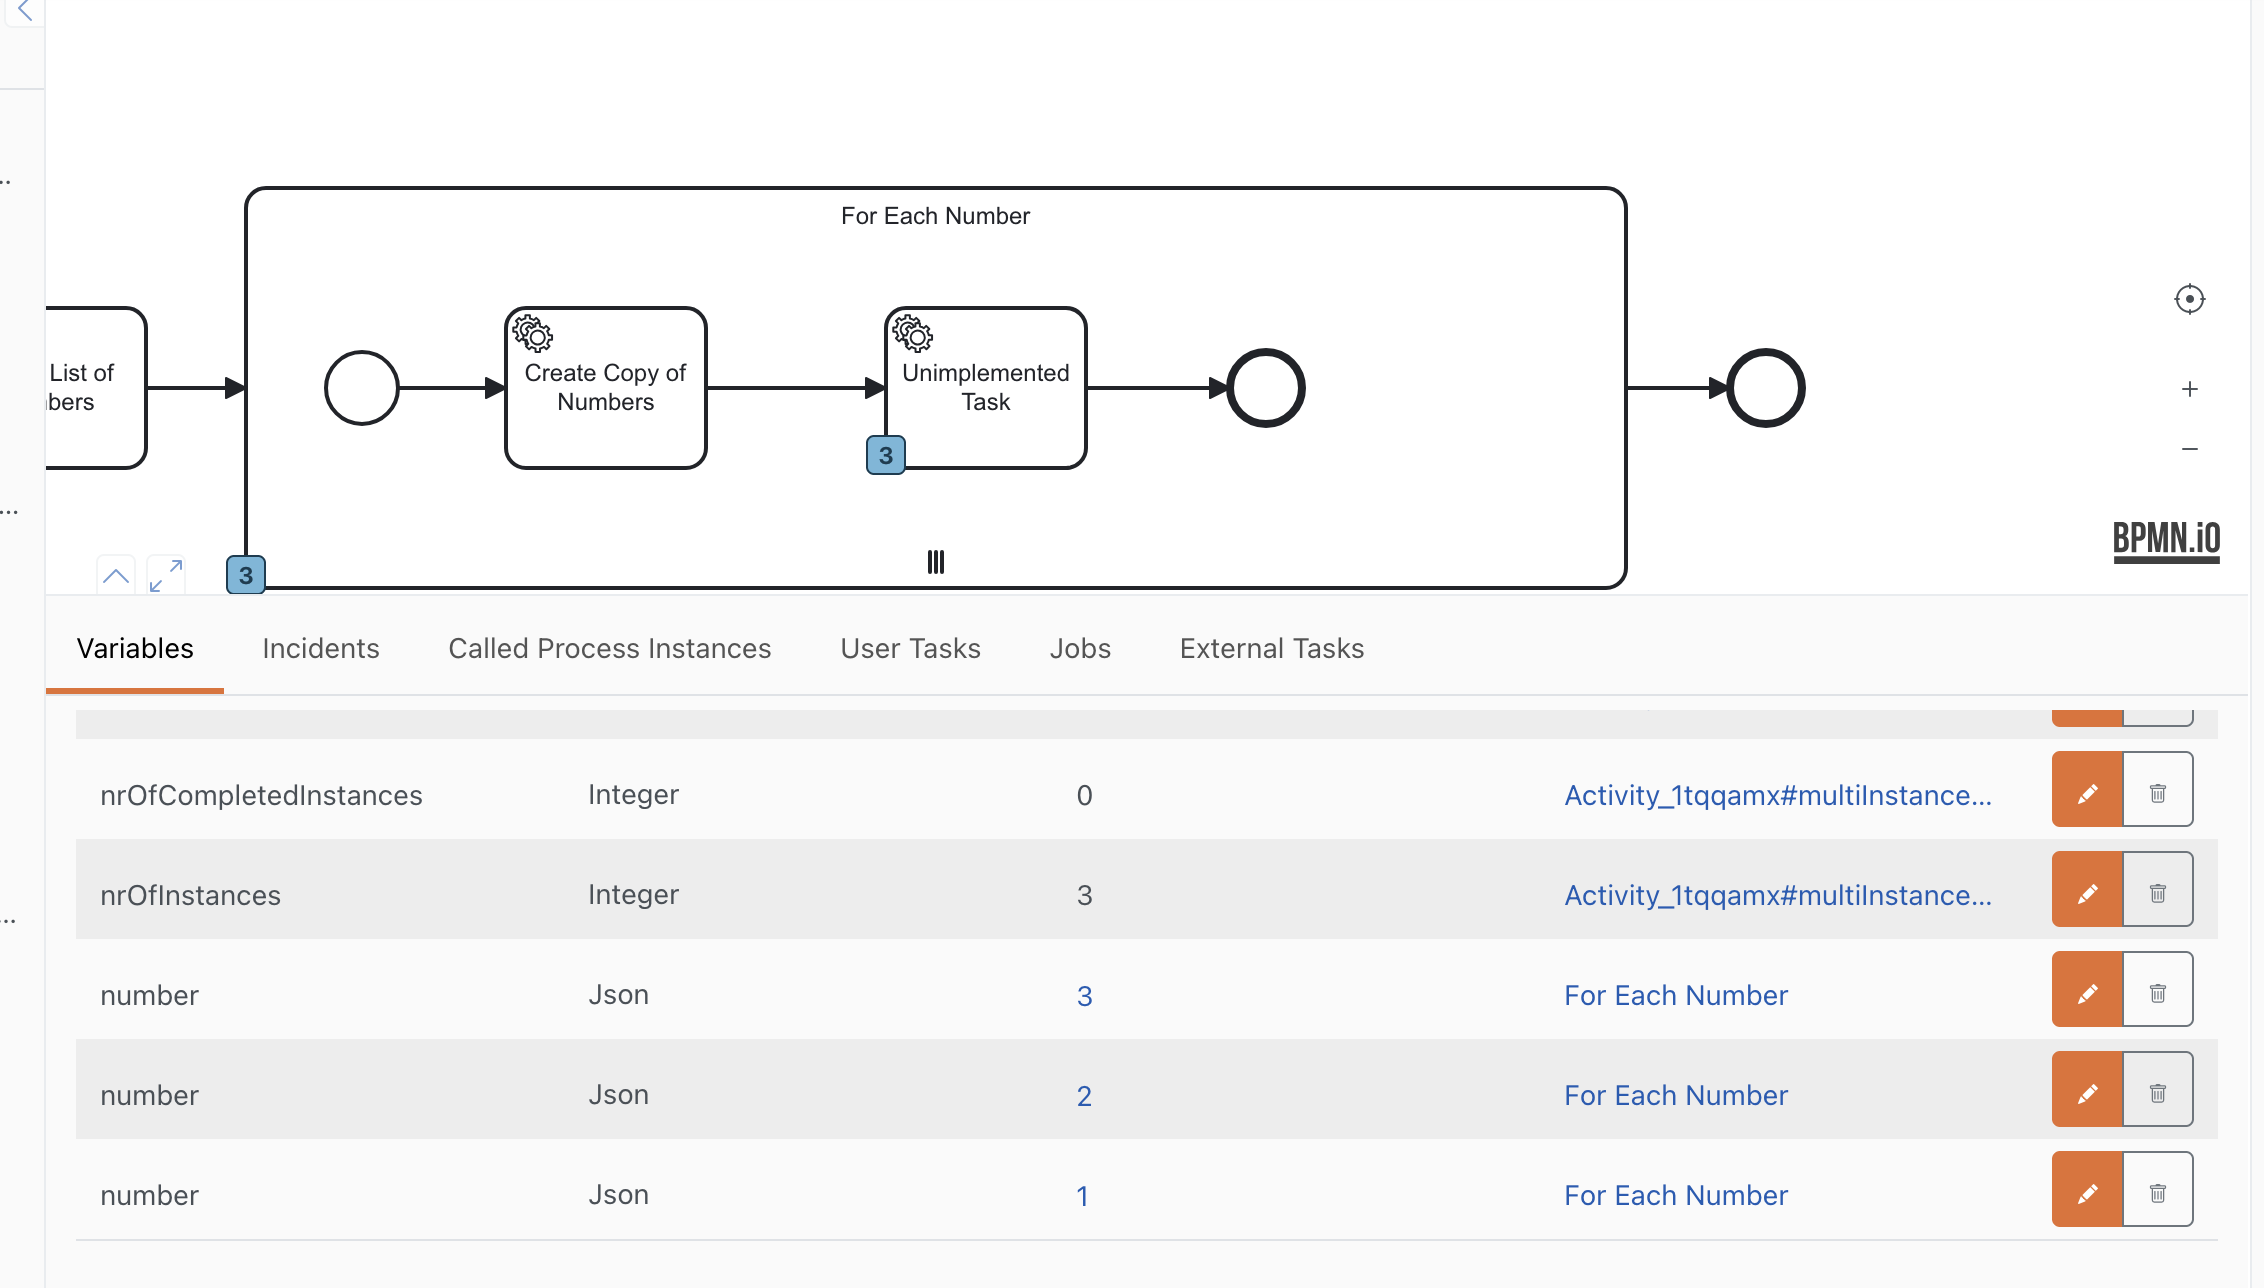Viewport: 2264px width, 1288px height.
Task: Select the Create Copy of Numbers task
Action: [605, 388]
